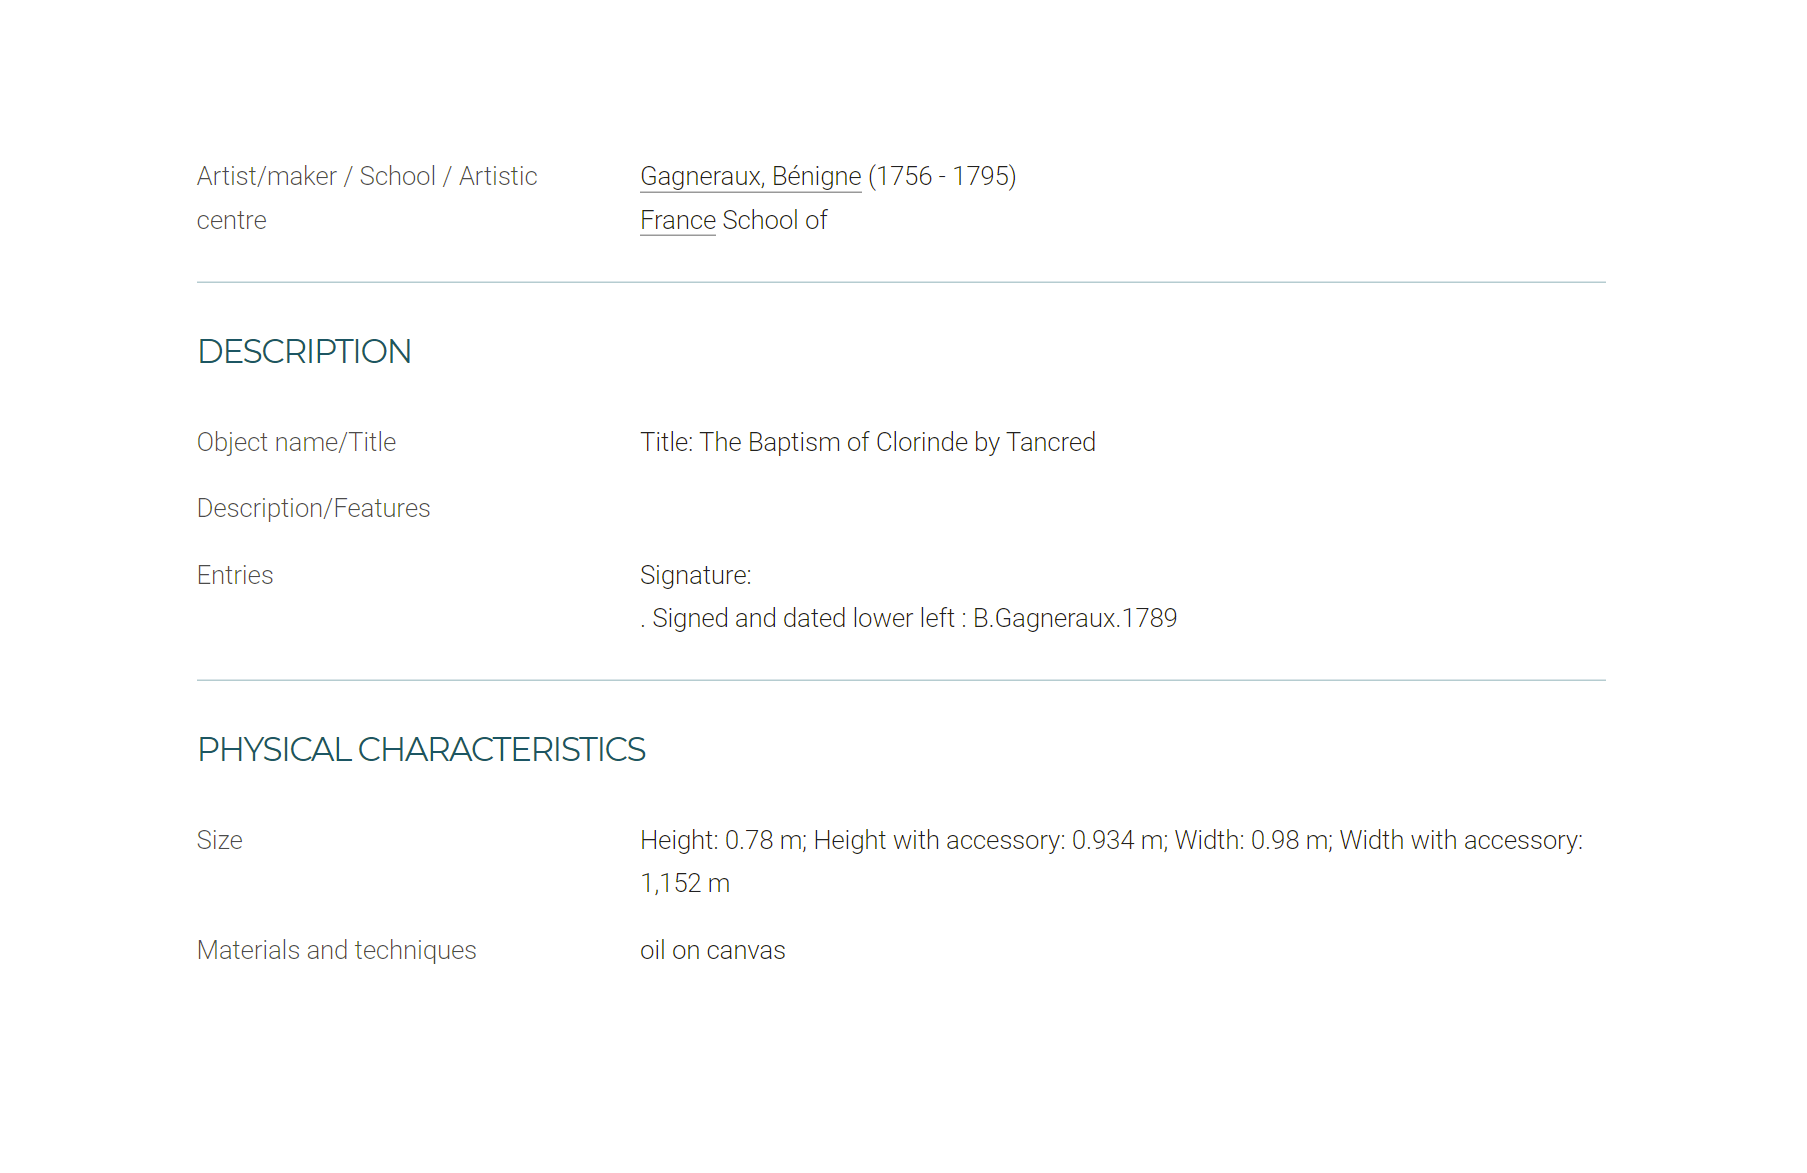Click the Description/Features field label
Viewport: 1807px width, 1173px height.
coord(313,509)
